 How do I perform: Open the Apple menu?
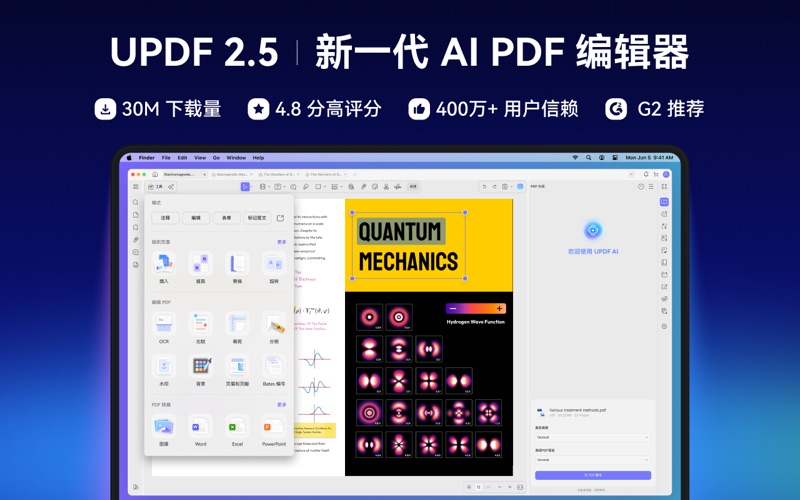pyautogui.click(x=129, y=158)
